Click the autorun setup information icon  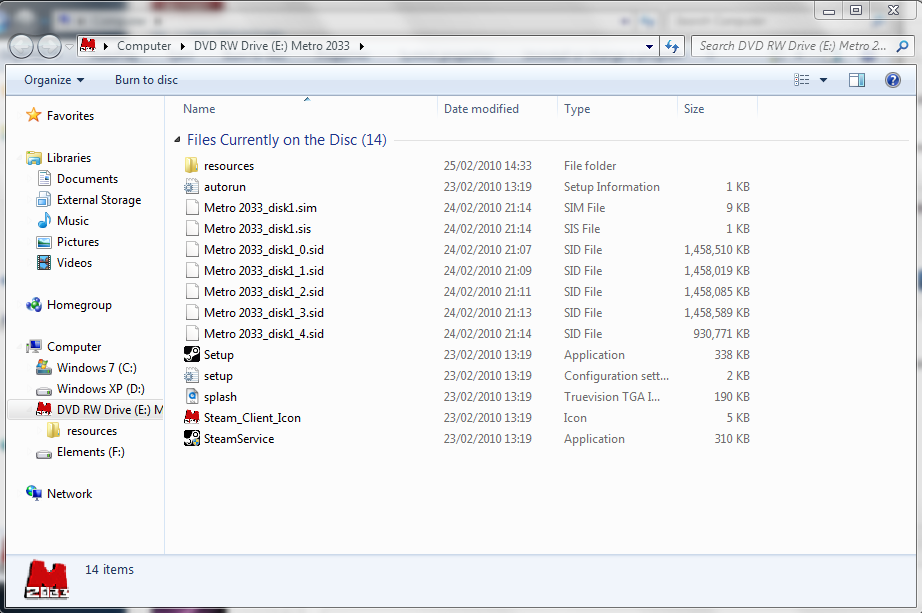click(x=192, y=187)
